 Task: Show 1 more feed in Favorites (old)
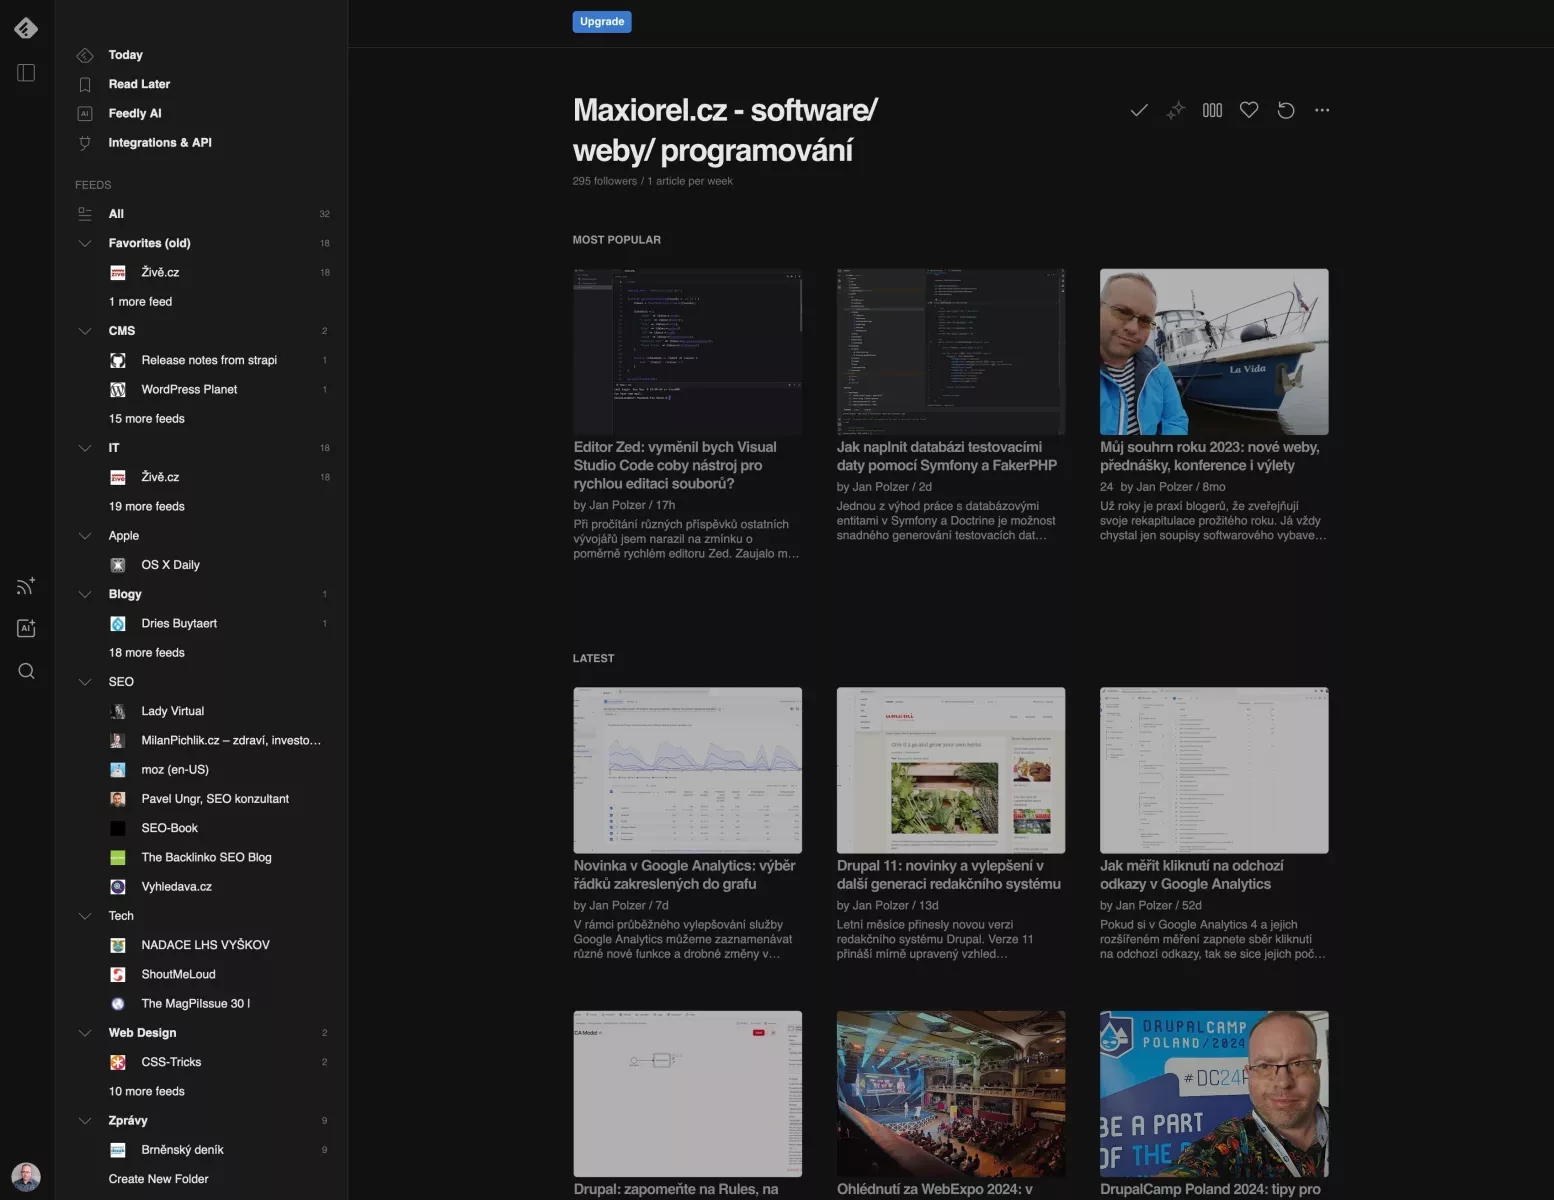tap(140, 302)
